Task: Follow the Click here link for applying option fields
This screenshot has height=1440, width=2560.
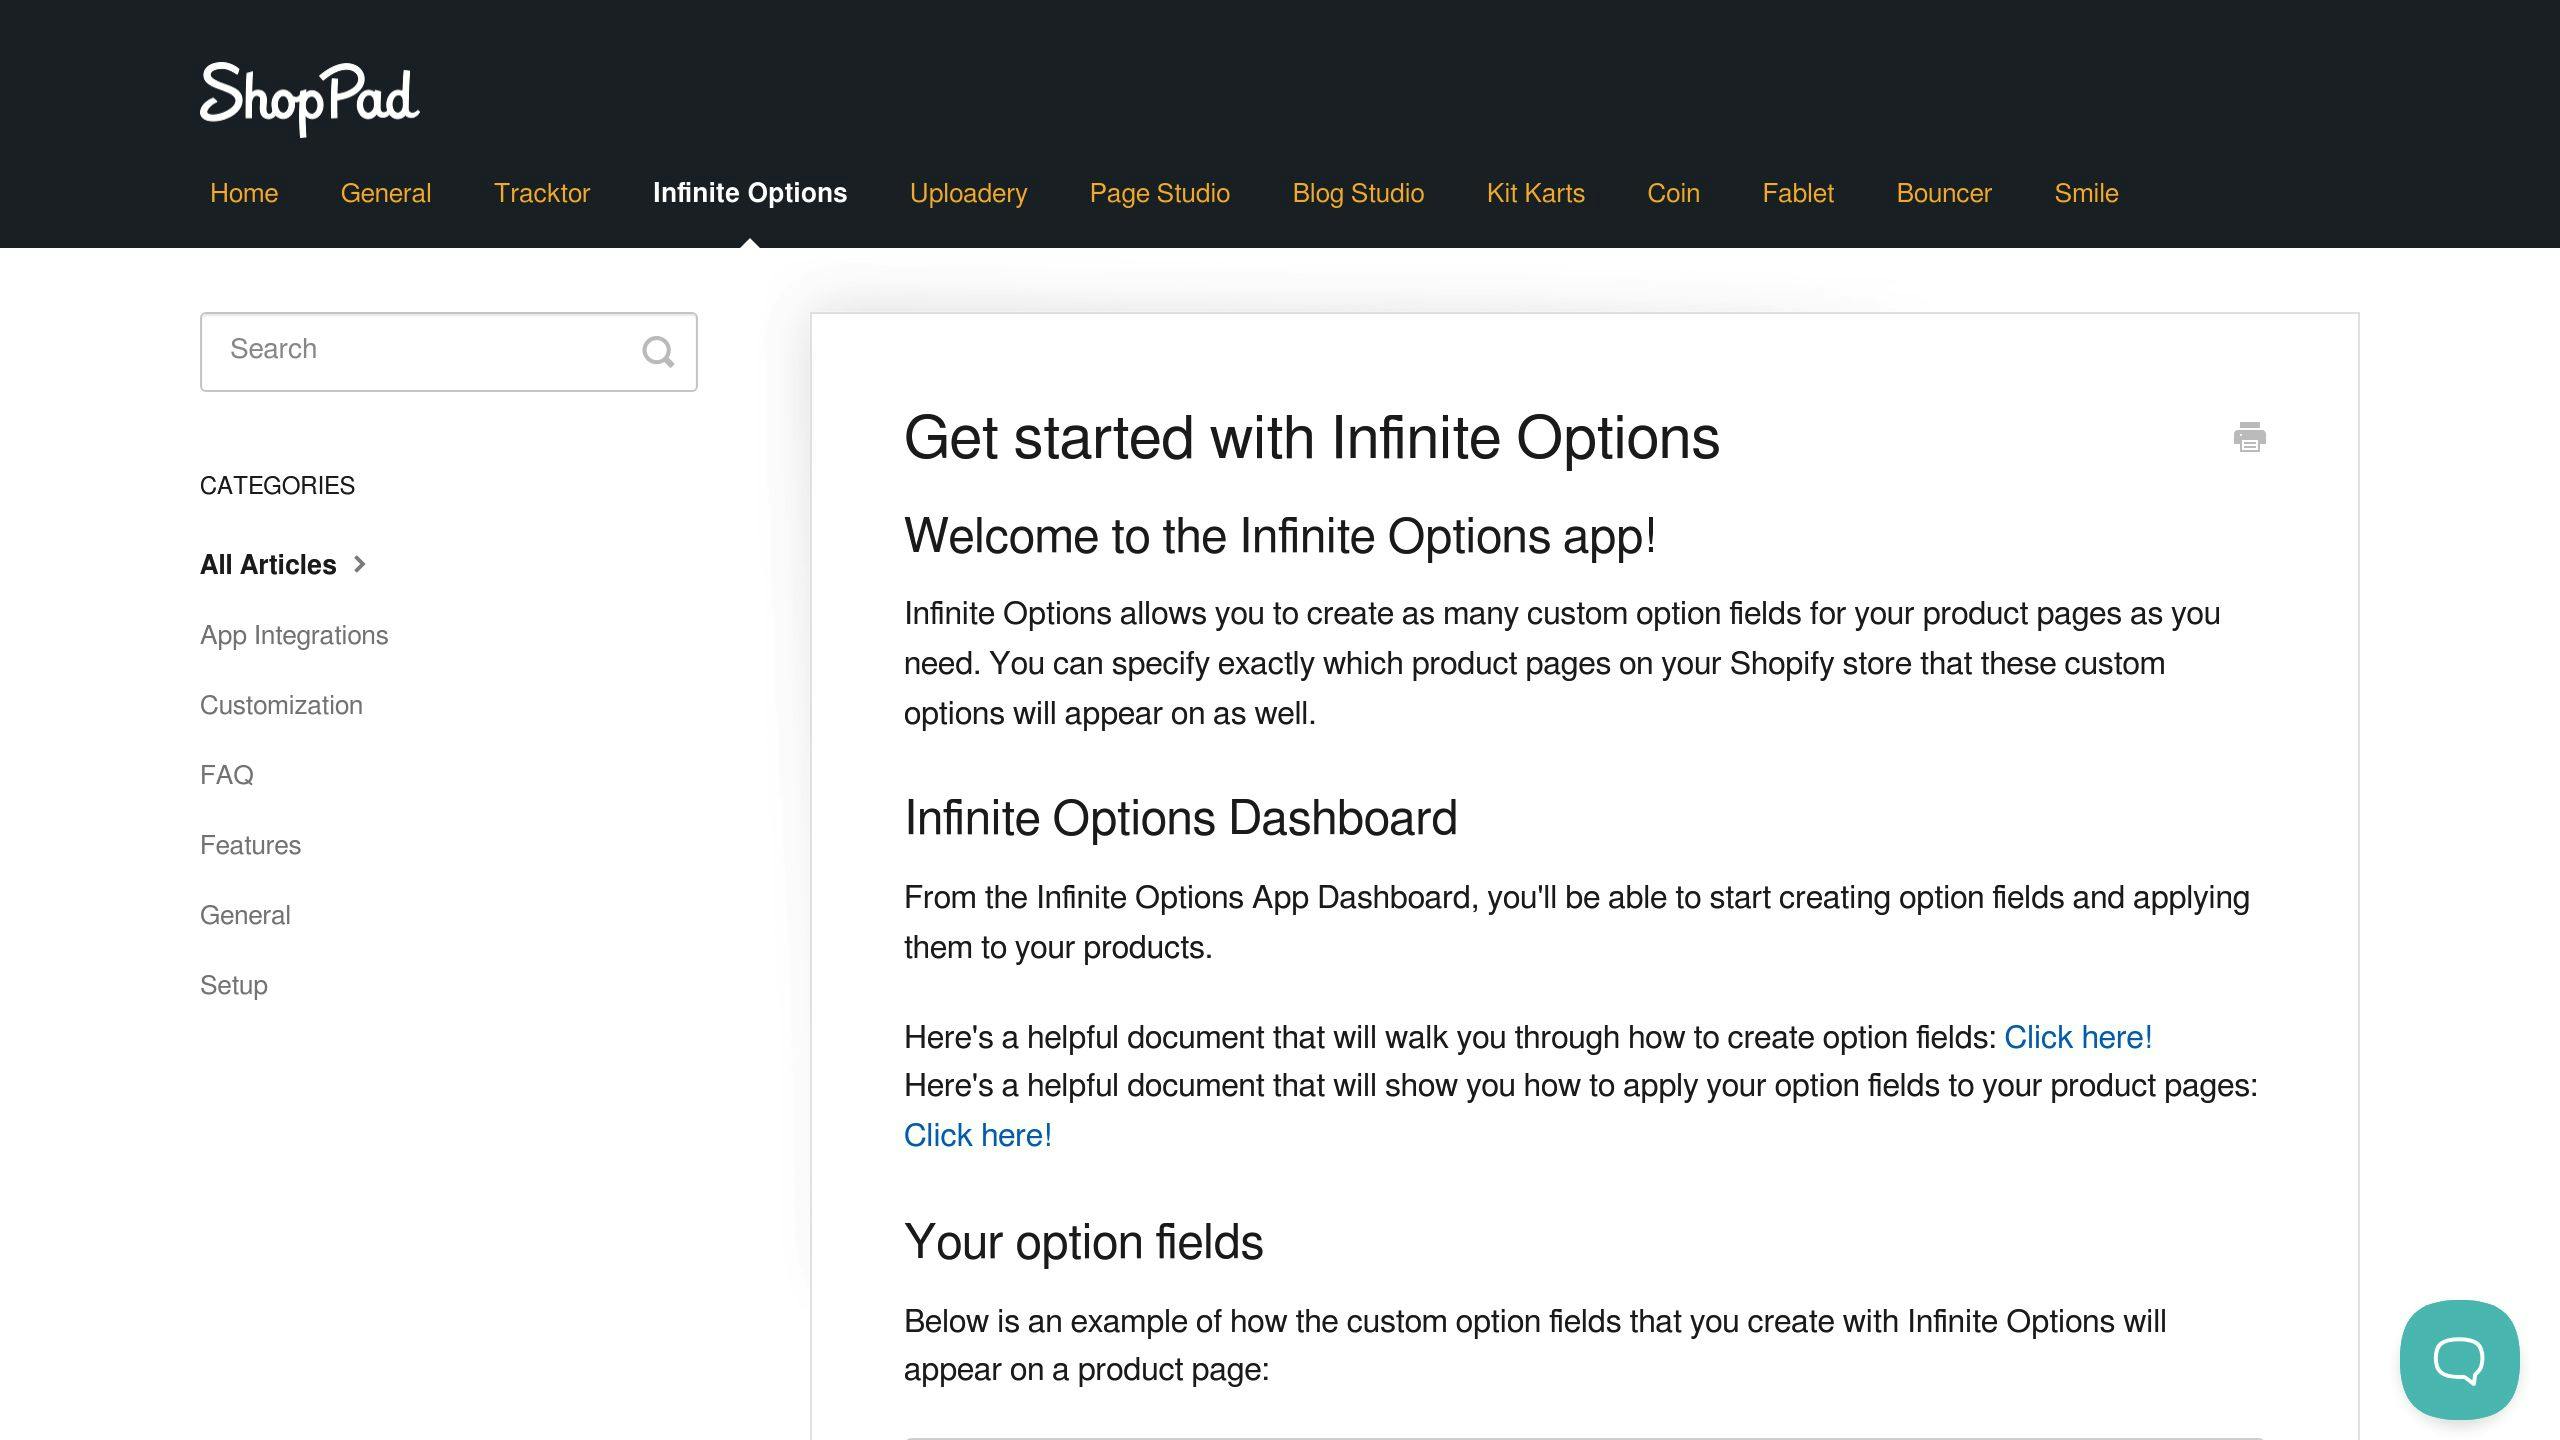Action: (978, 1135)
